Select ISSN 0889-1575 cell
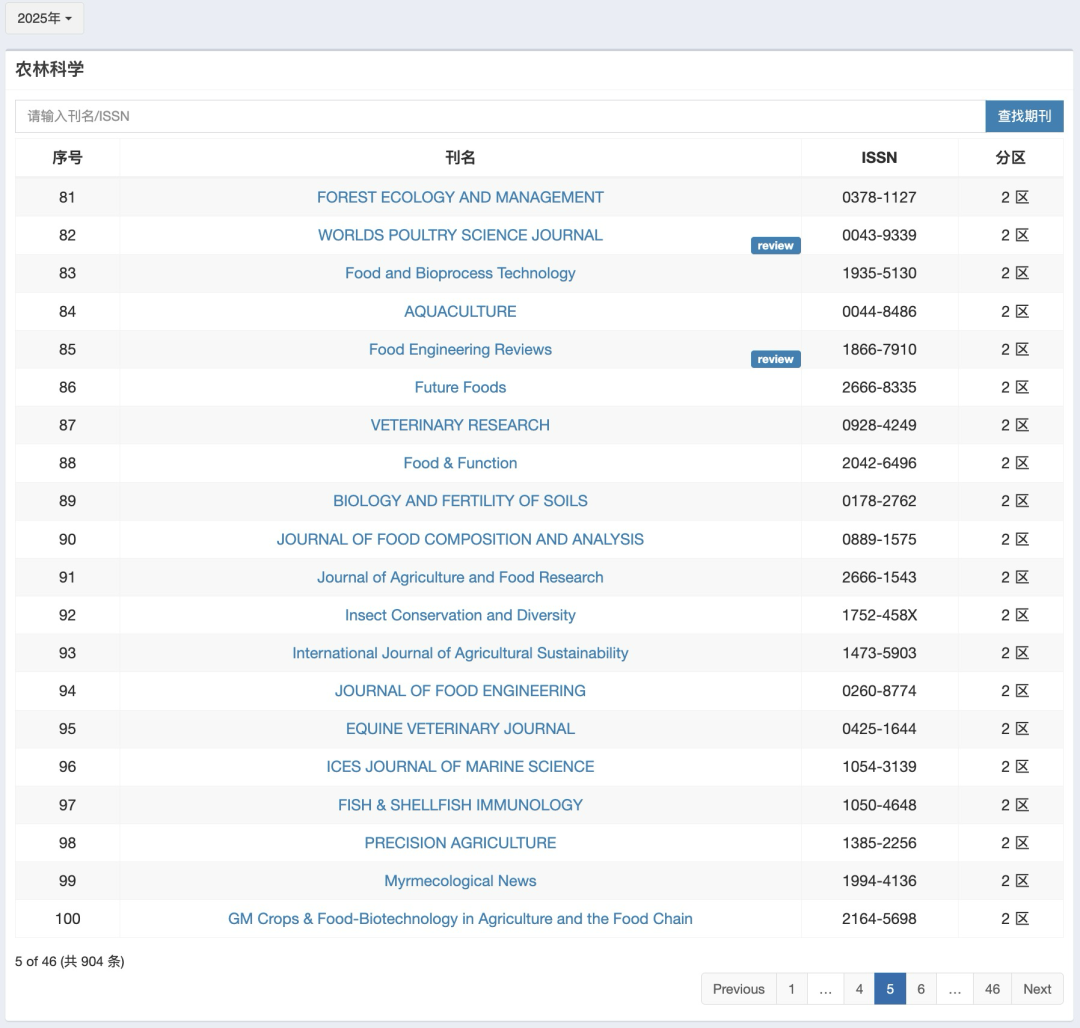 tap(879, 539)
